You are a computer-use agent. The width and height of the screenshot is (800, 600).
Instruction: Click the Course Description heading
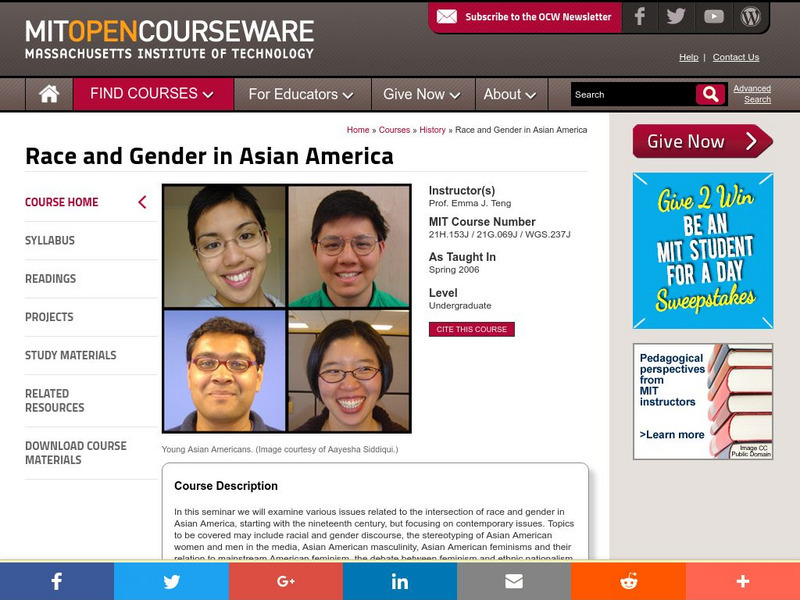(x=226, y=486)
